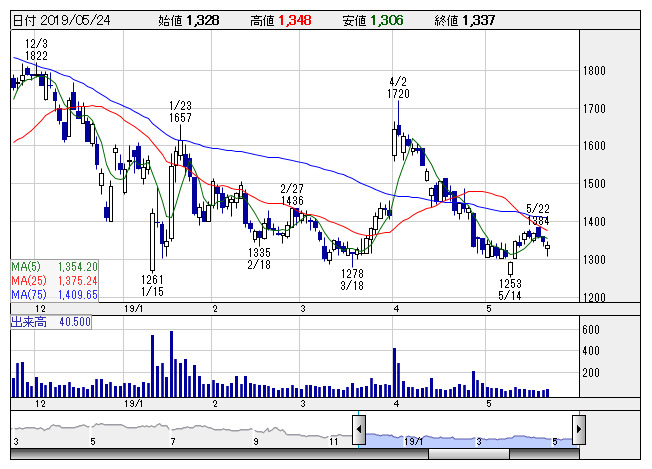The width and height of the screenshot is (652, 469).
Task: Click the MA(25) legend value 1,375.24
Action: coord(78,281)
